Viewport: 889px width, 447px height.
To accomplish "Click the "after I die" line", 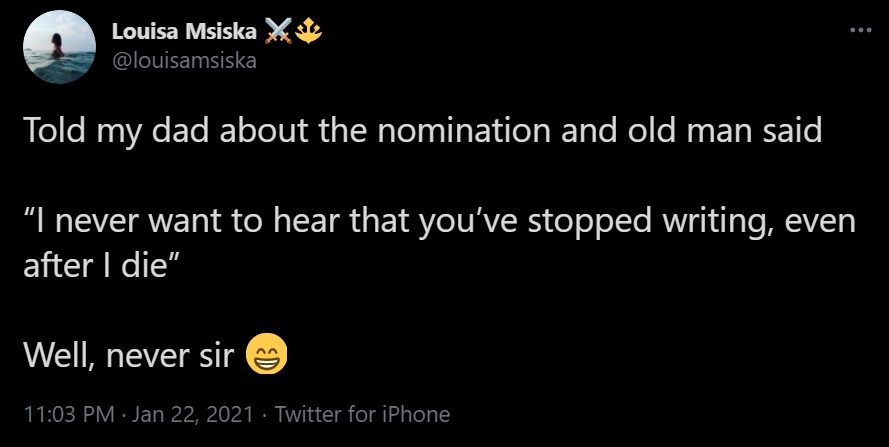I will pyautogui.click(x=96, y=264).
